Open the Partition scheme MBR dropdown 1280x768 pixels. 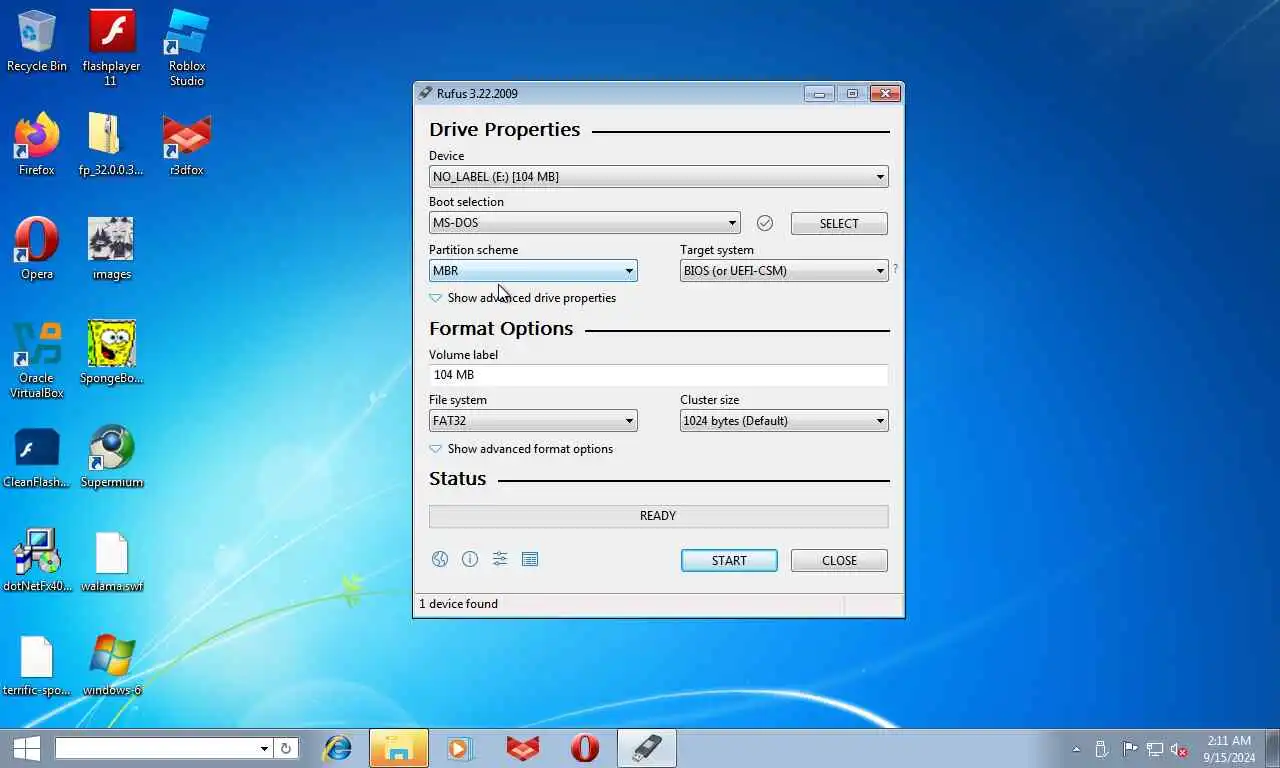pyautogui.click(x=533, y=271)
